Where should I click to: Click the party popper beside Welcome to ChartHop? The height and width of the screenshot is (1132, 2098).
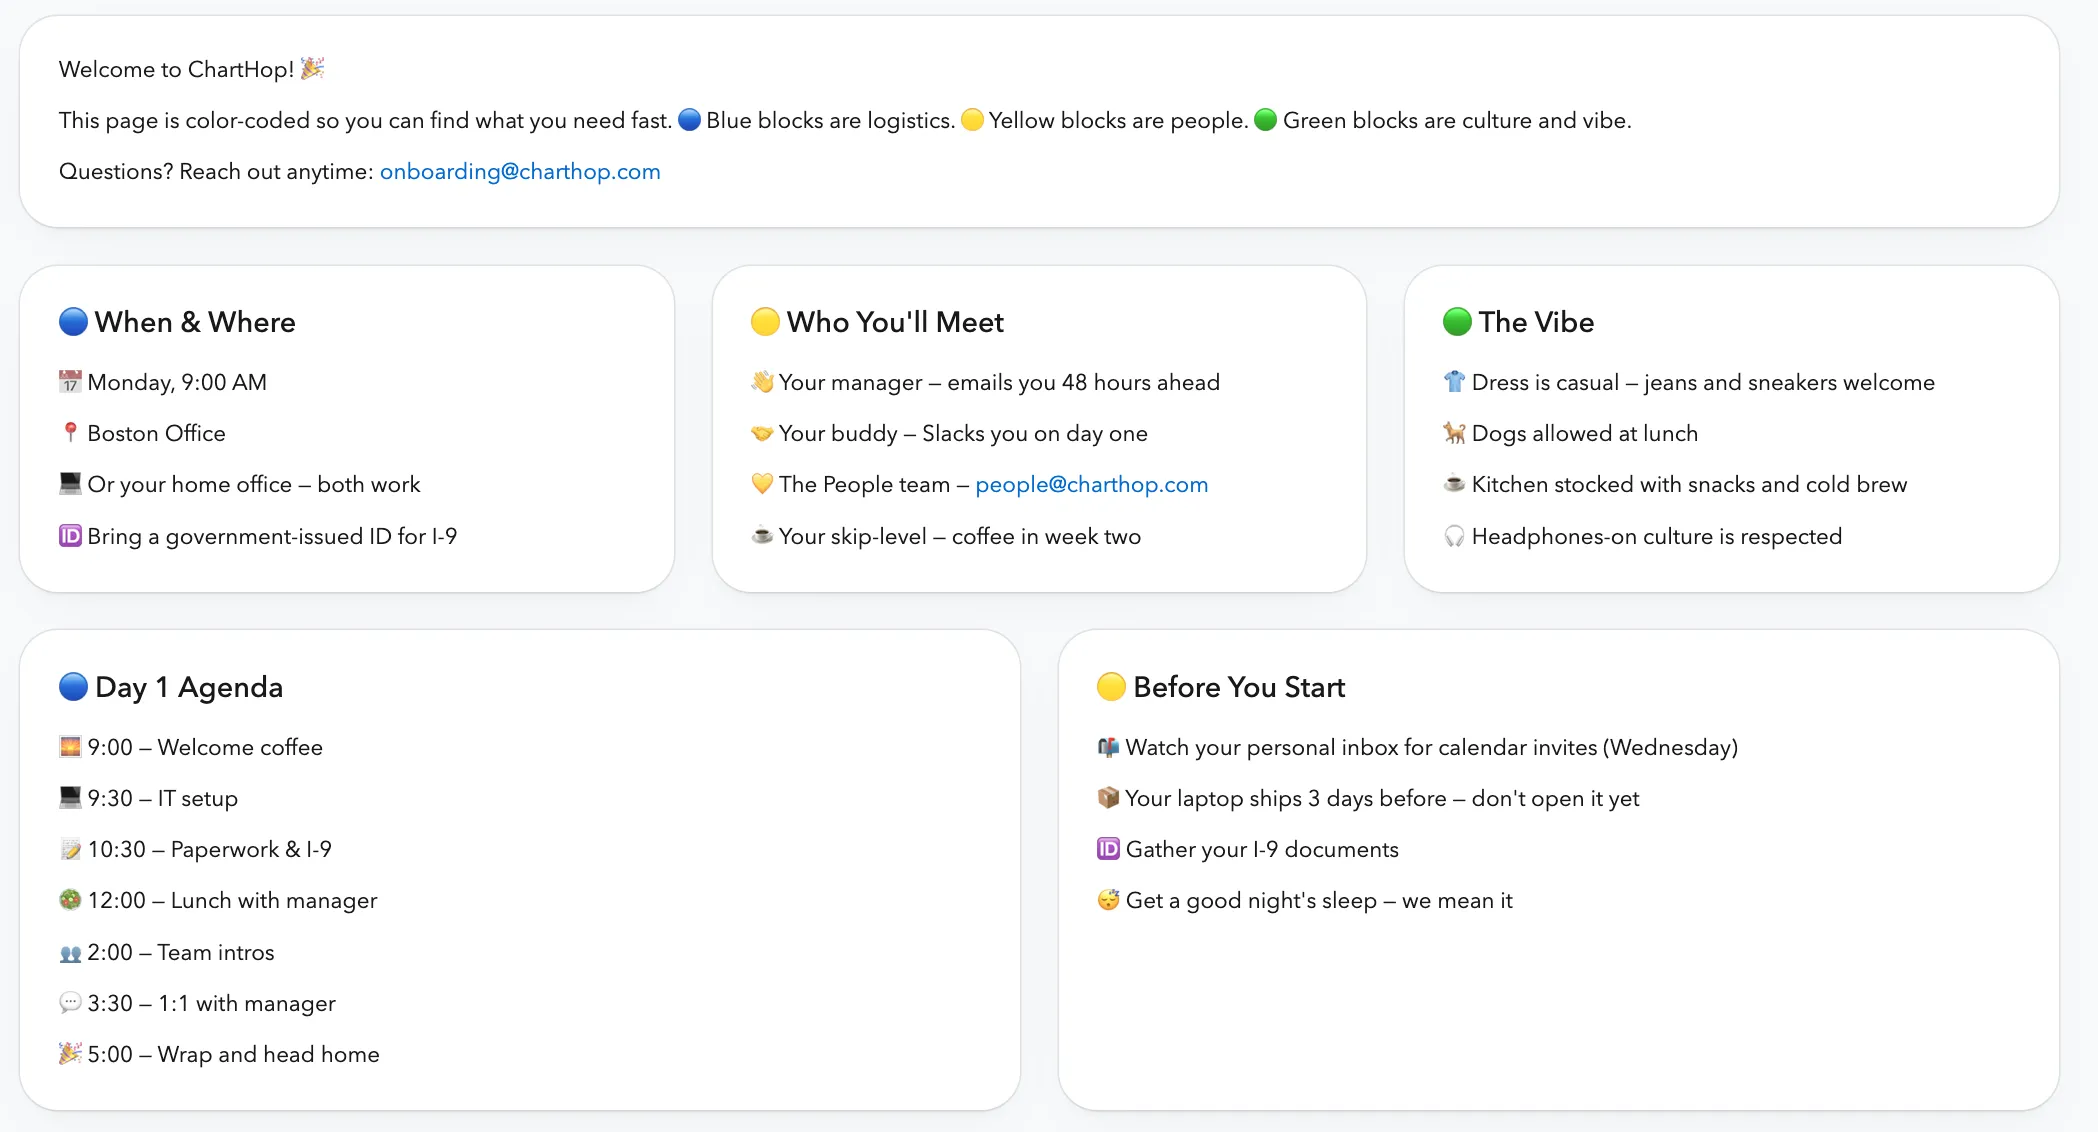pyautogui.click(x=313, y=68)
